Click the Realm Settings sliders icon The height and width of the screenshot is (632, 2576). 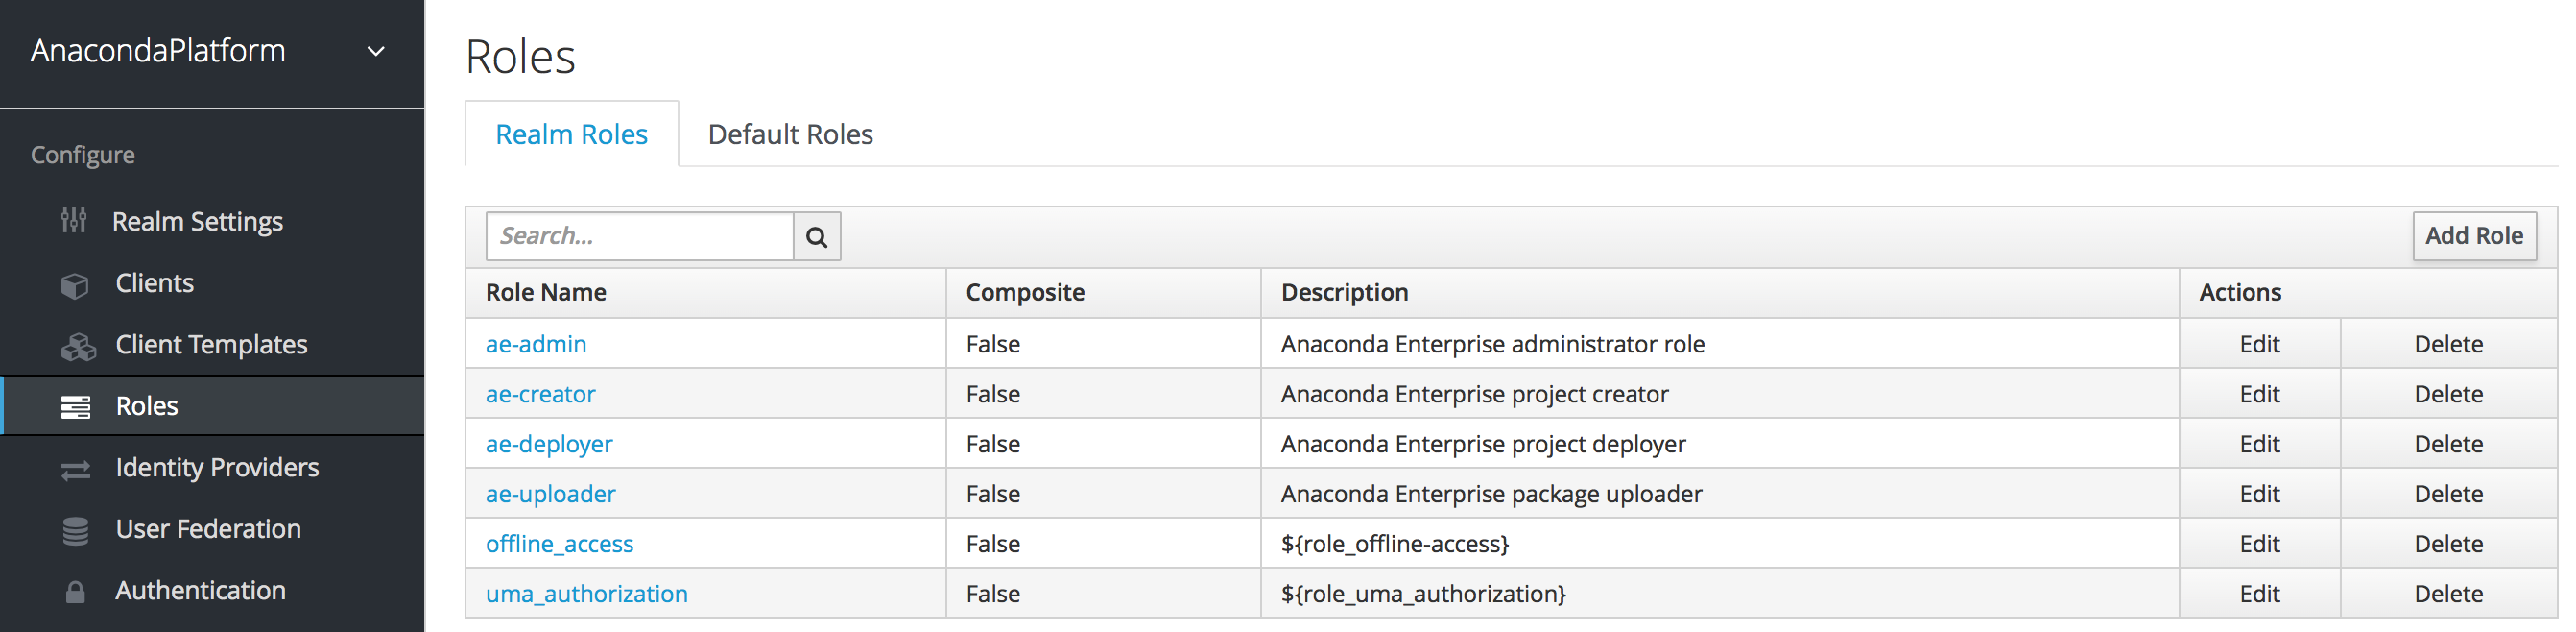(x=74, y=221)
